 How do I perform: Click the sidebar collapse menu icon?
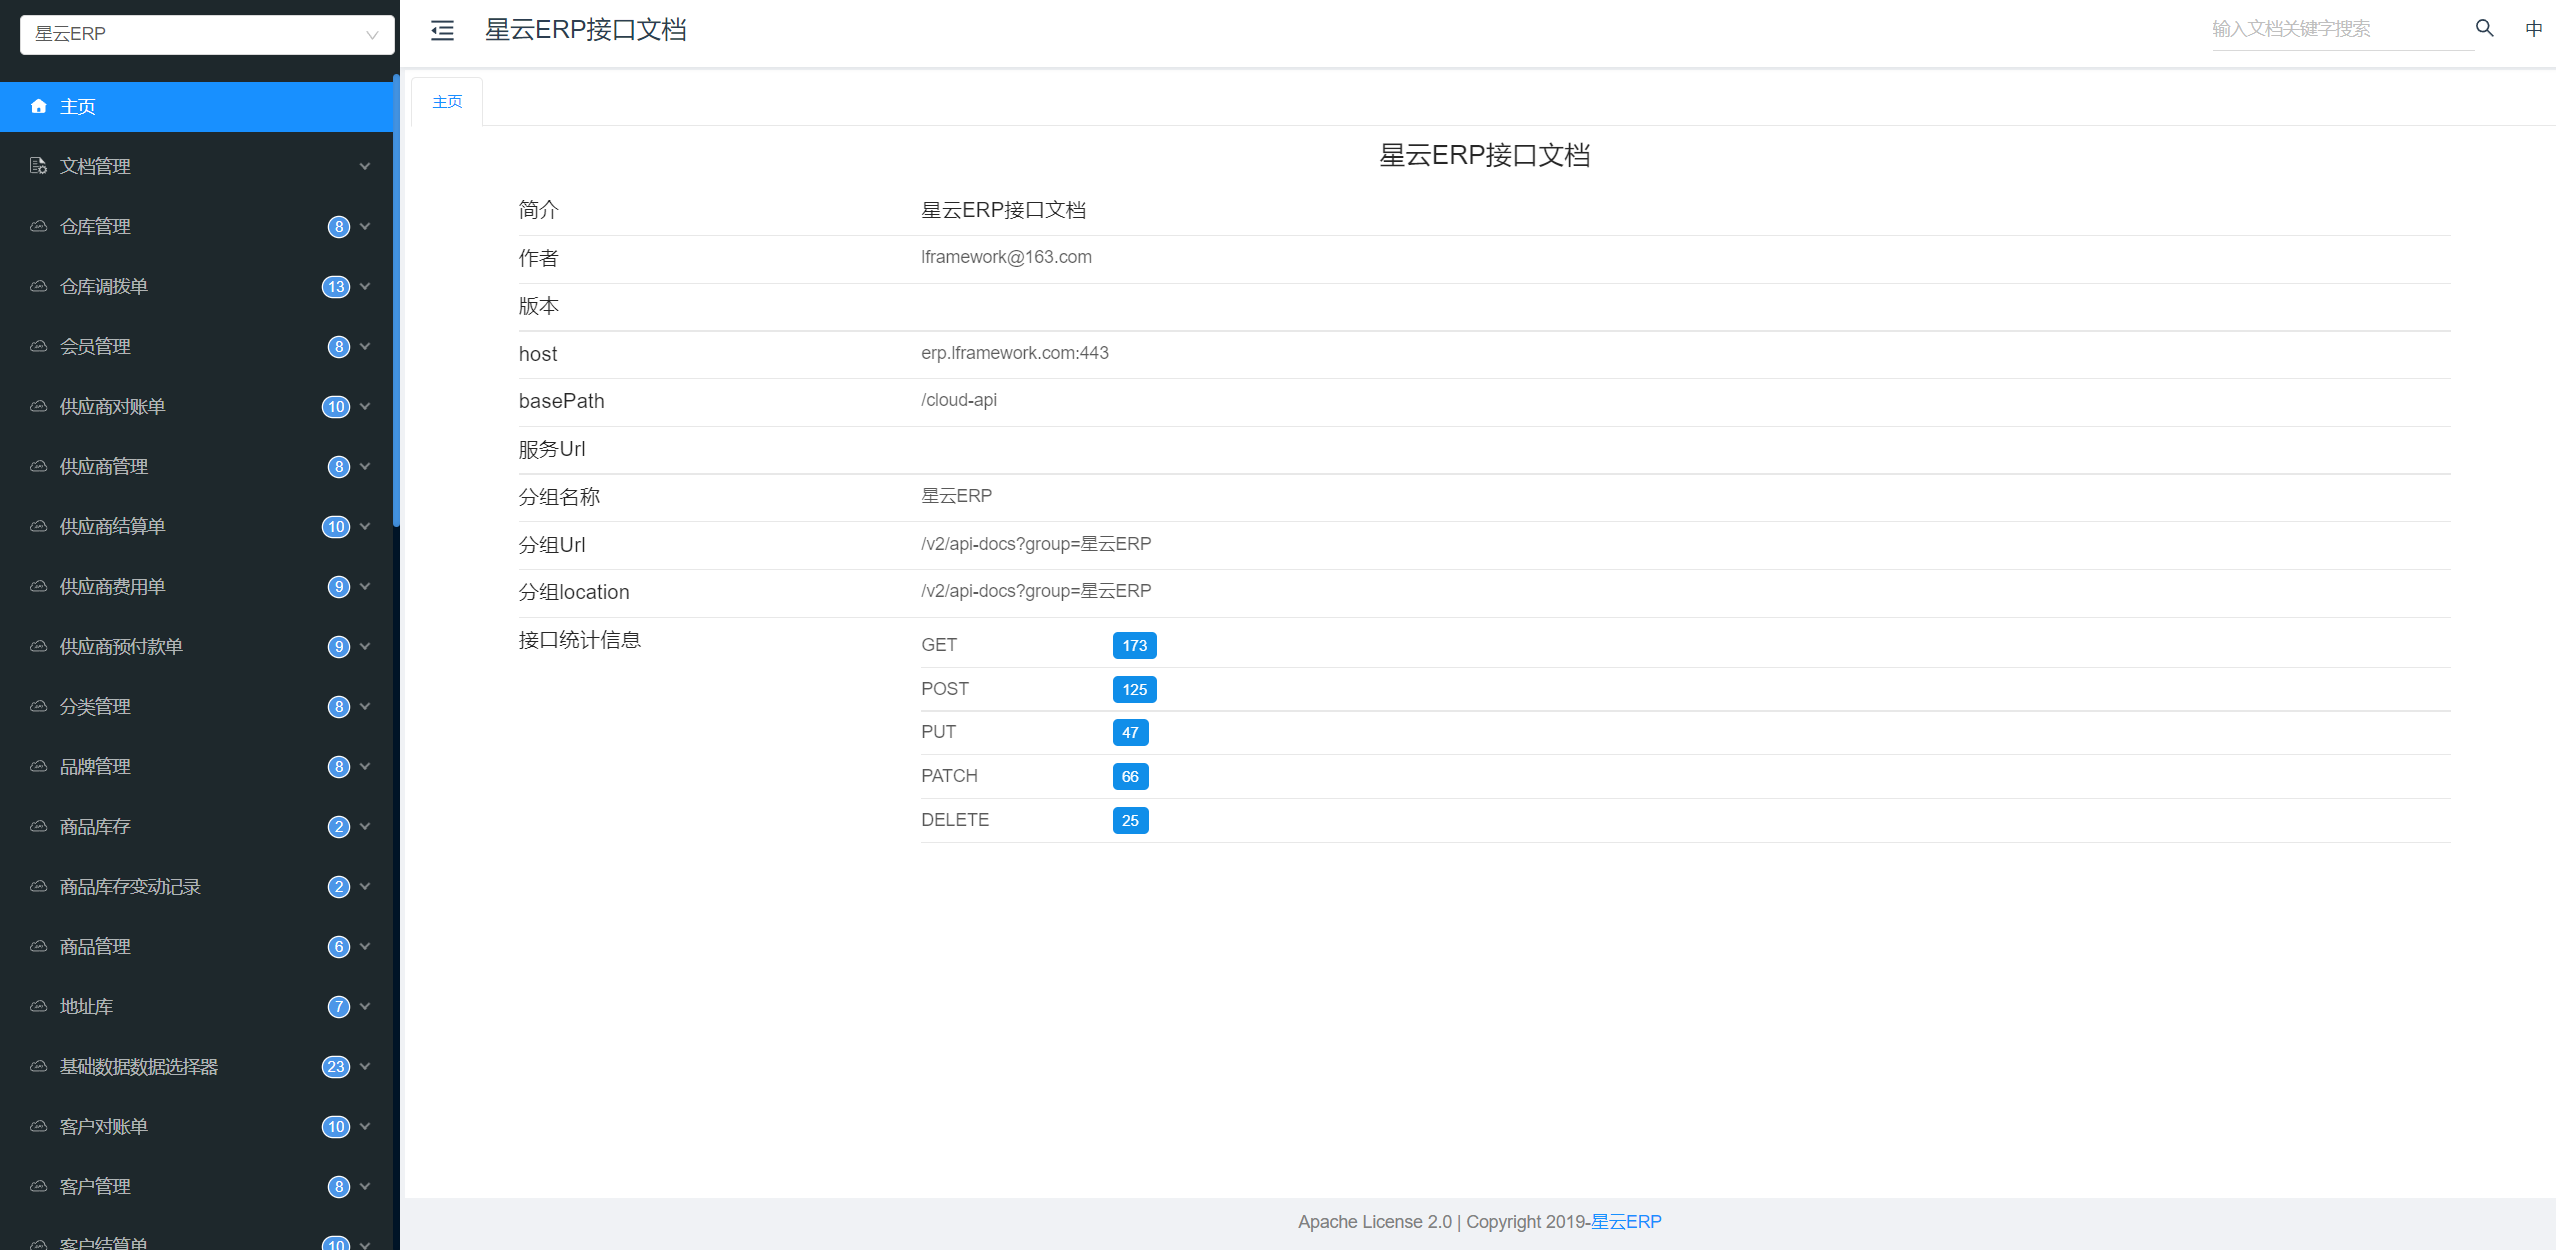pyautogui.click(x=442, y=31)
